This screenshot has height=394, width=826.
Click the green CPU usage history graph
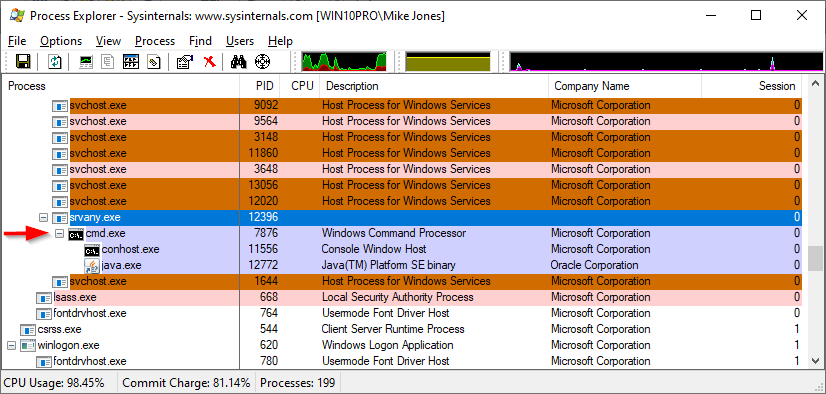(344, 62)
